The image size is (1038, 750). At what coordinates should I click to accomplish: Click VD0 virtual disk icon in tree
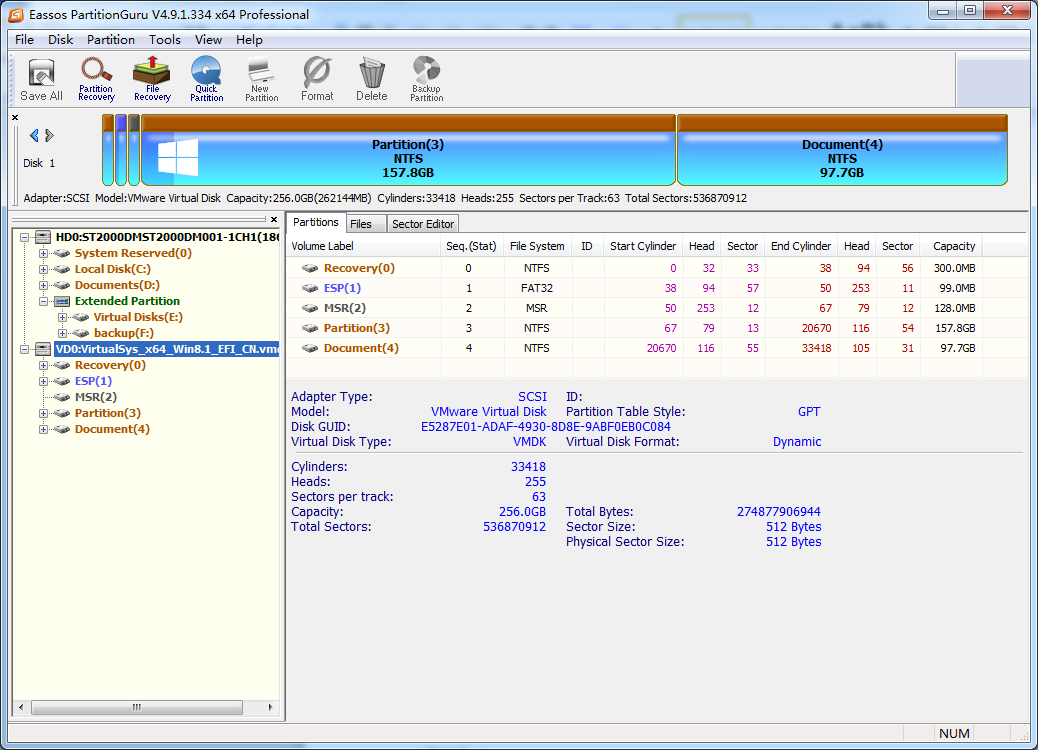coord(43,349)
